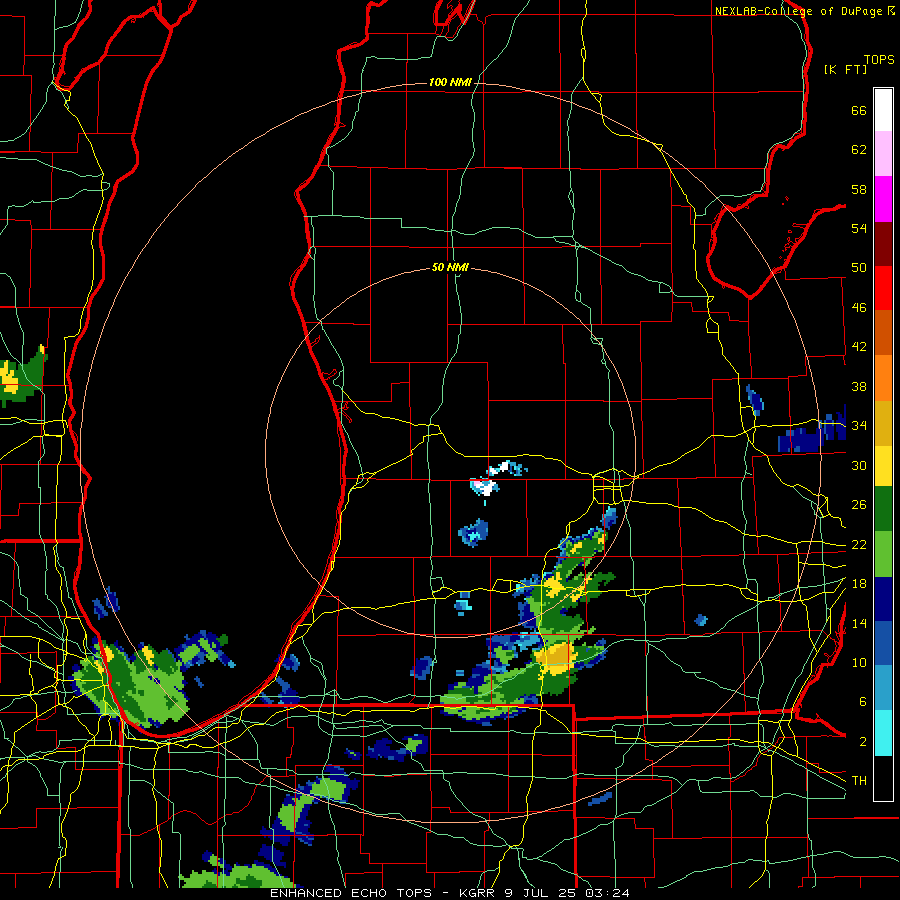Click the 10 legend value

click(x=859, y=662)
